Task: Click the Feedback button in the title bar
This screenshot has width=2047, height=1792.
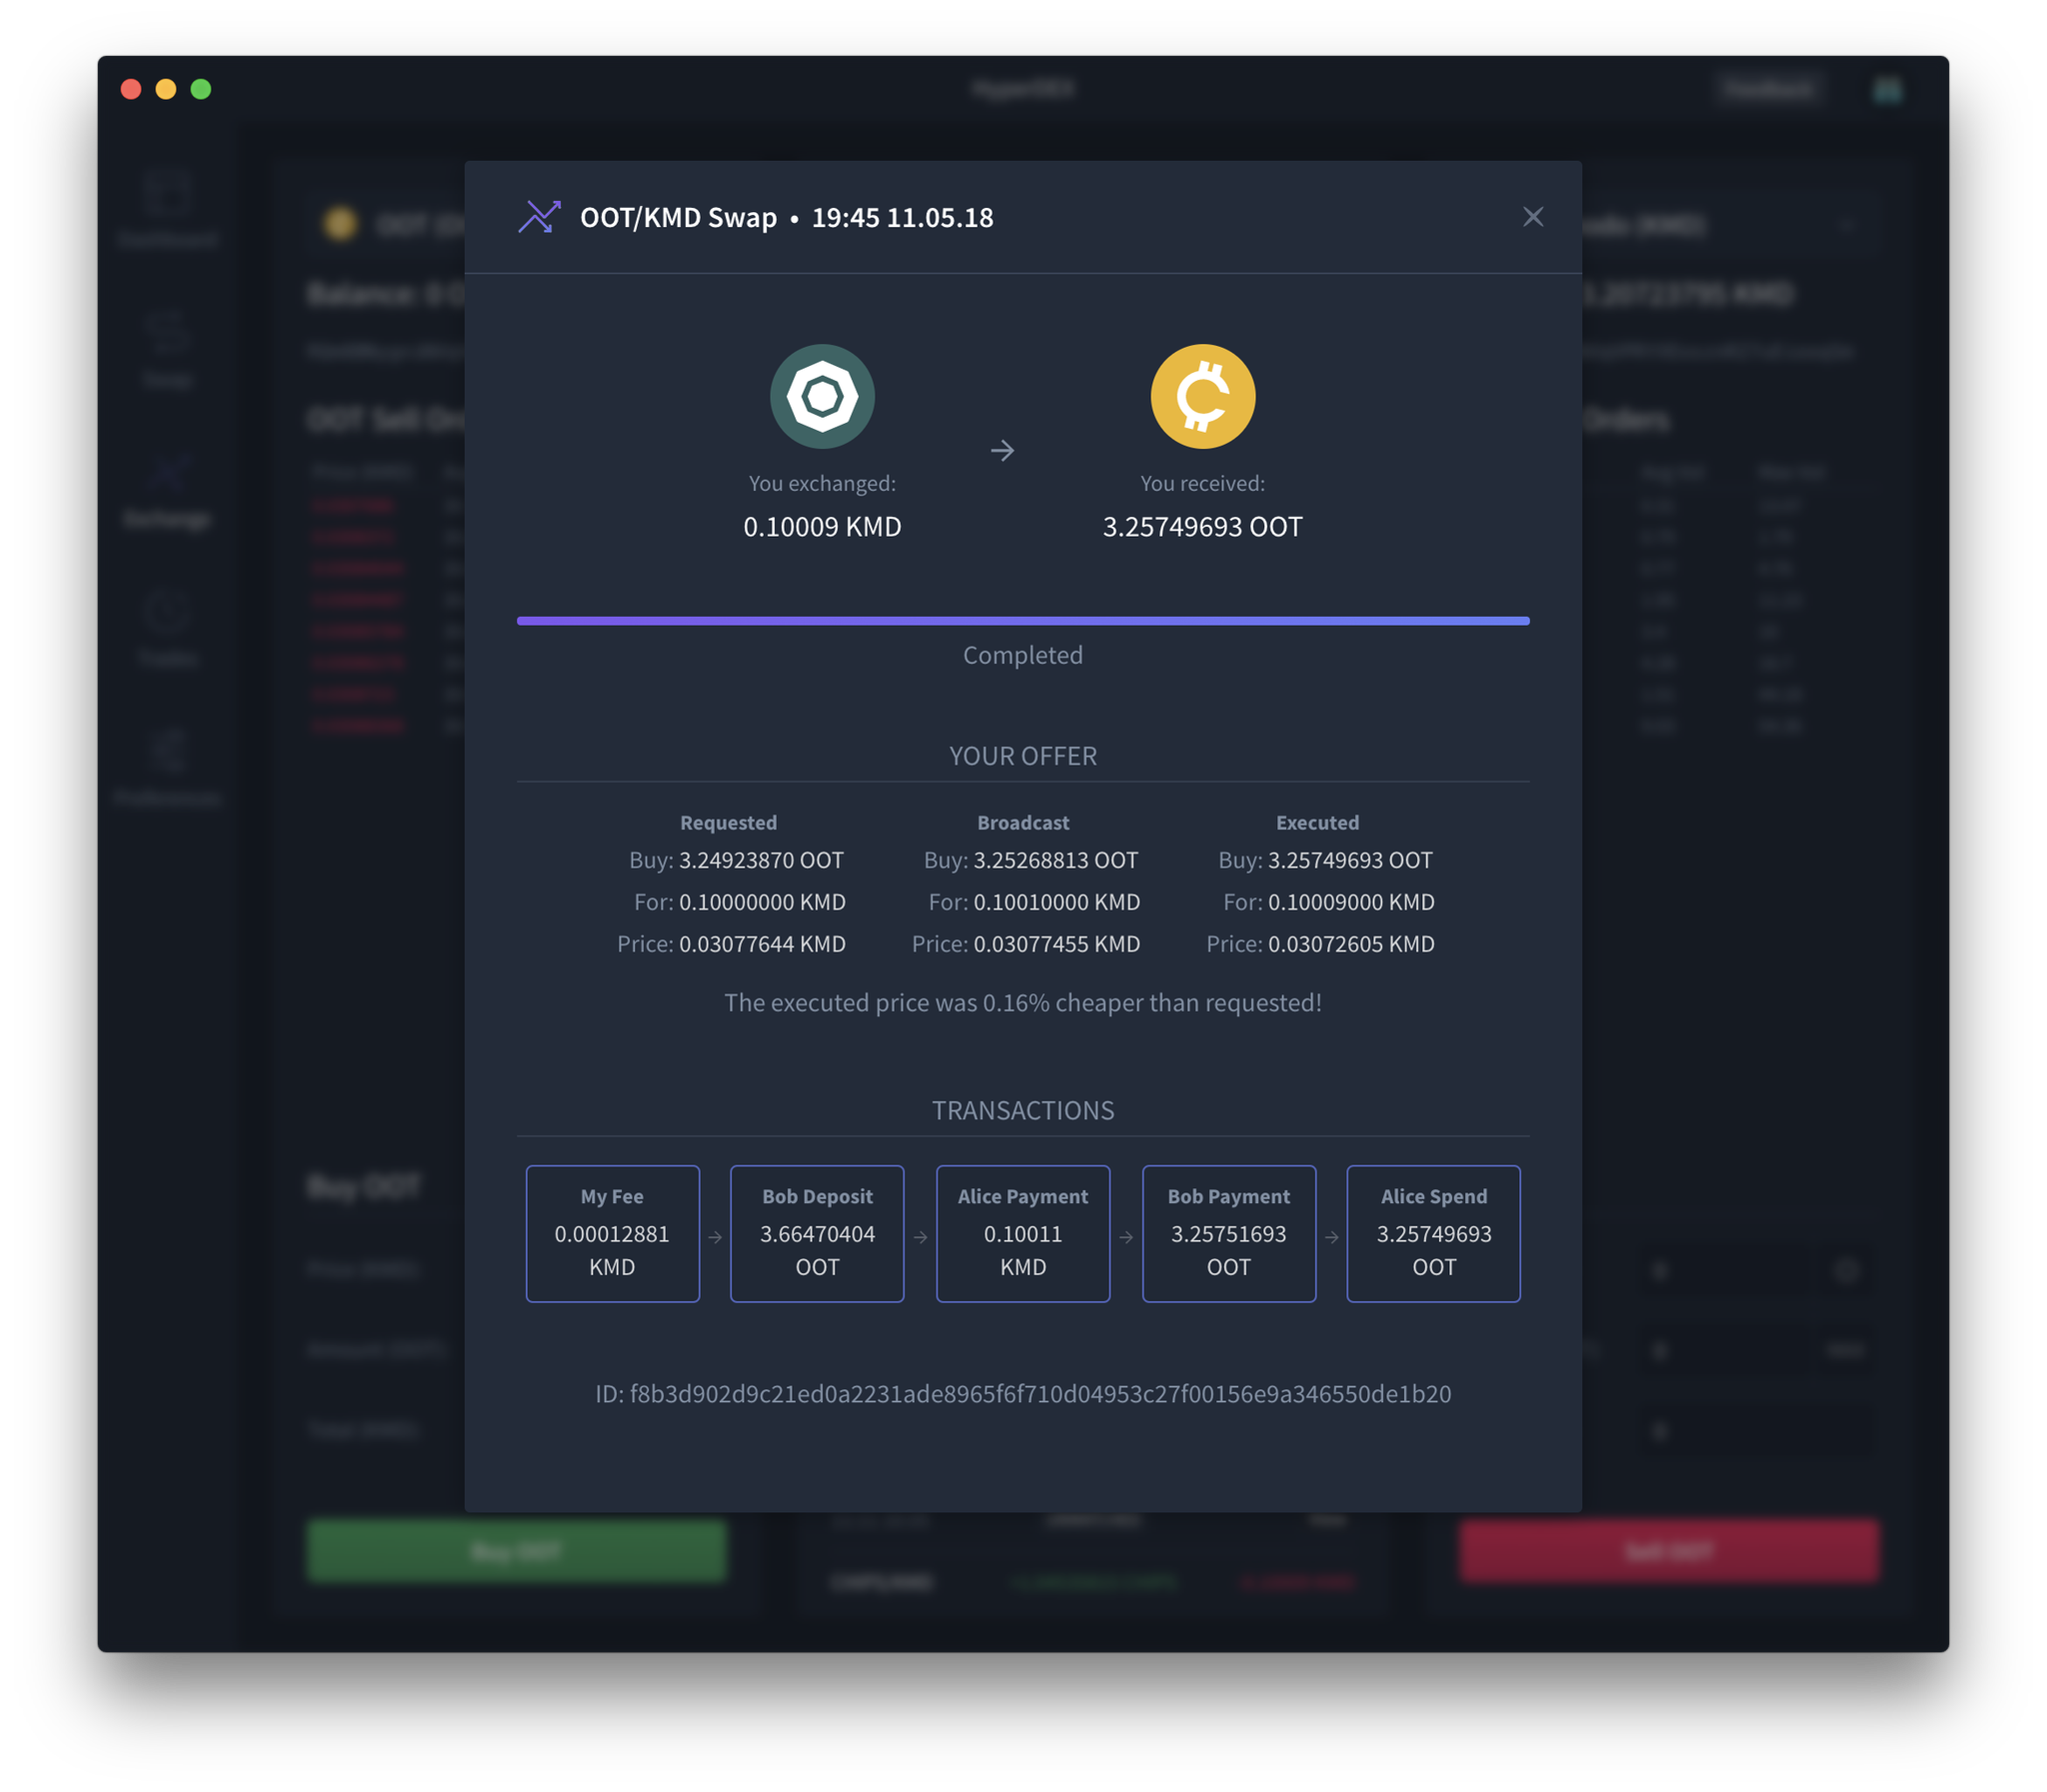Action: (1769, 89)
